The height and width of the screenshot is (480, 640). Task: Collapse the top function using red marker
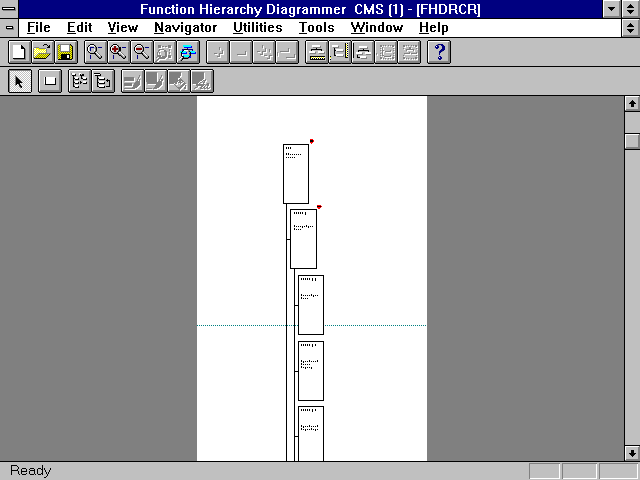pos(311,141)
